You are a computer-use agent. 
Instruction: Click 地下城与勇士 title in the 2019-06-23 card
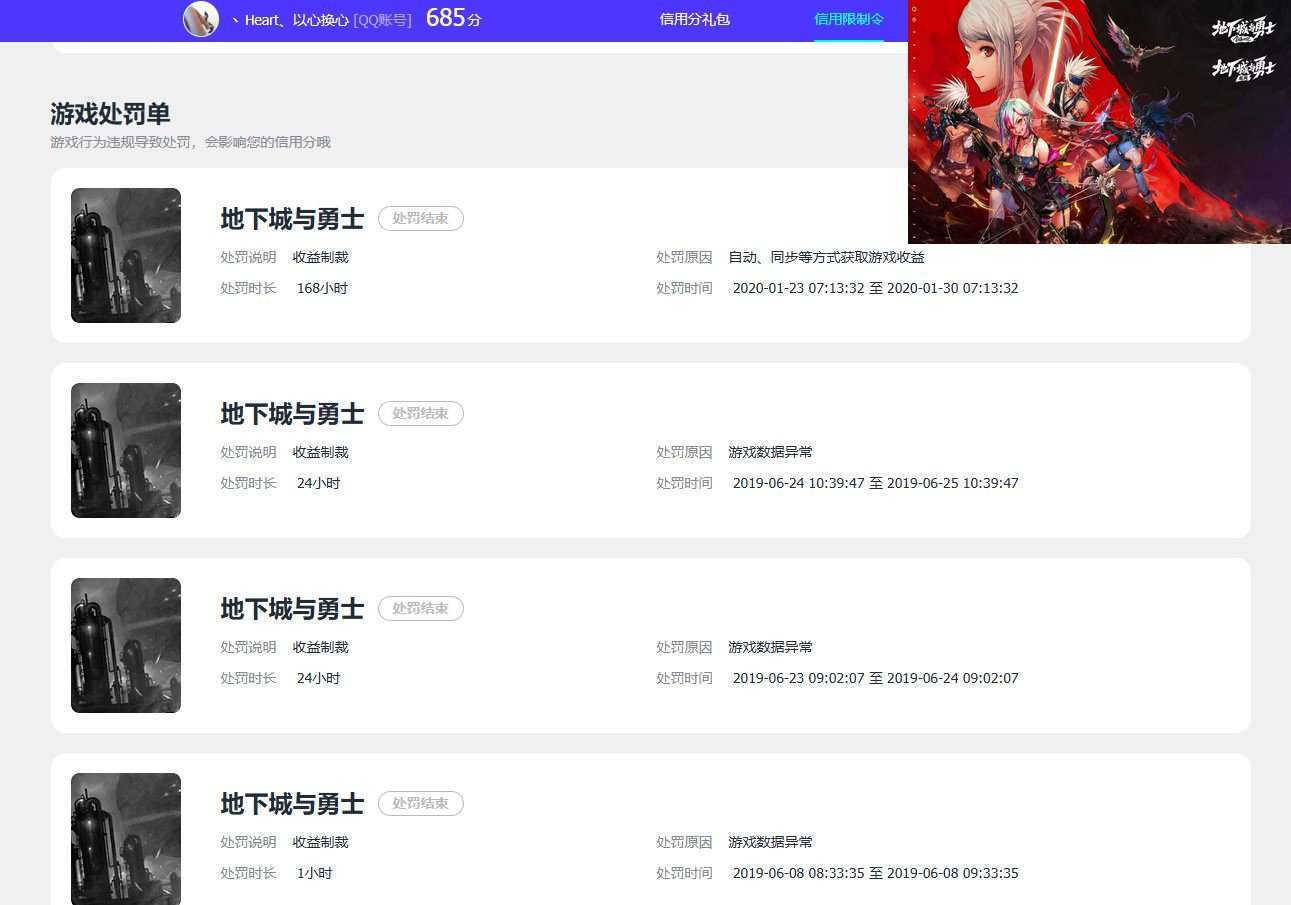pos(292,609)
